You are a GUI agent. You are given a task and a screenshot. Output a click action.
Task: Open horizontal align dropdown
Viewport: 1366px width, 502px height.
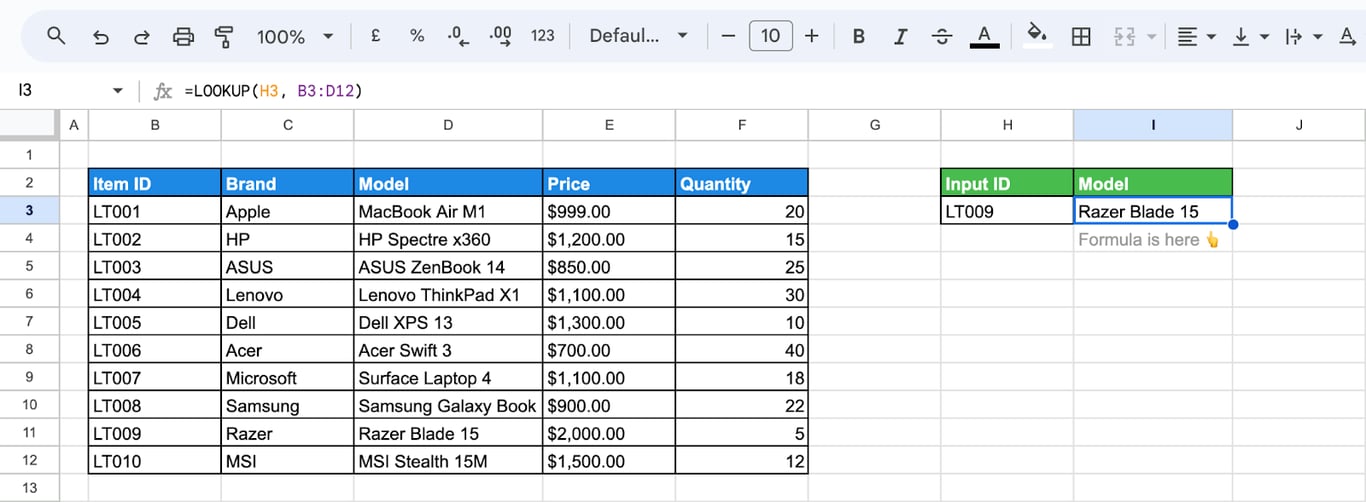pyautogui.click(x=1196, y=36)
